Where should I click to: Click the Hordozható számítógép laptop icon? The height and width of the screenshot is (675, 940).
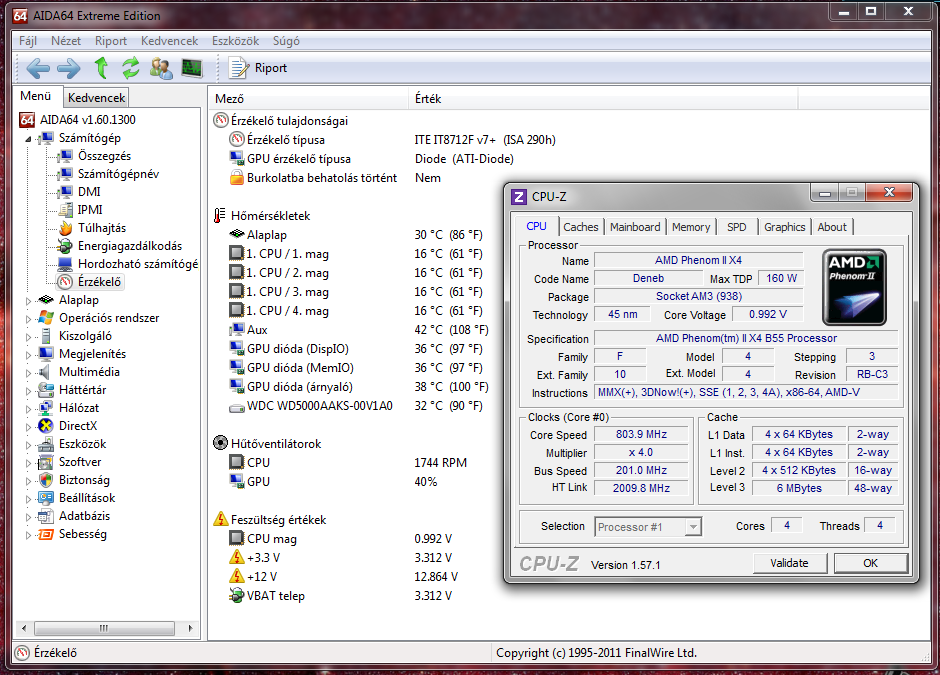65,264
